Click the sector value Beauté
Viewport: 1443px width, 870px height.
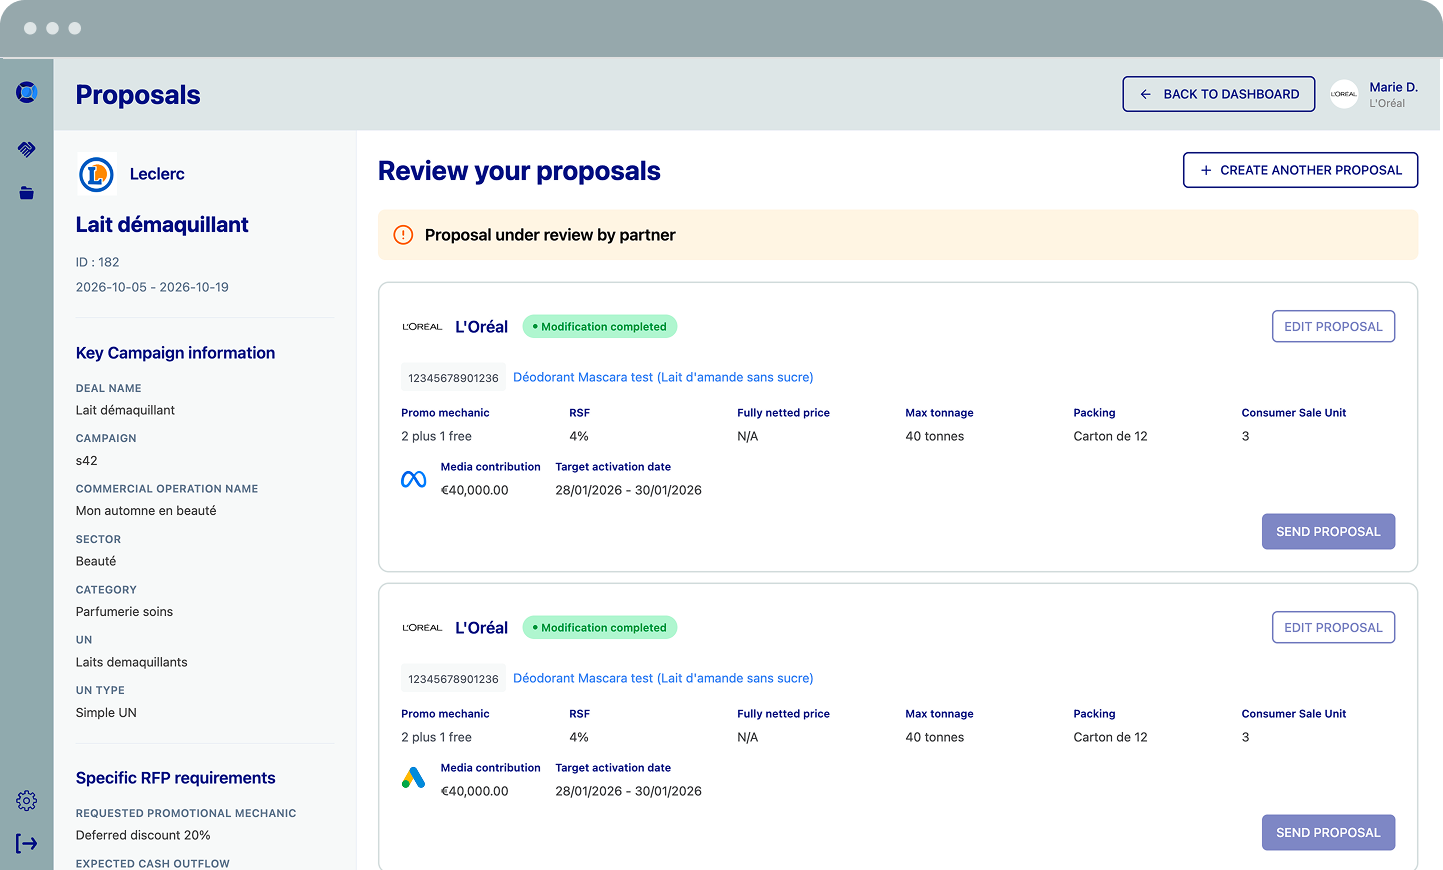[x=96, y=561]
